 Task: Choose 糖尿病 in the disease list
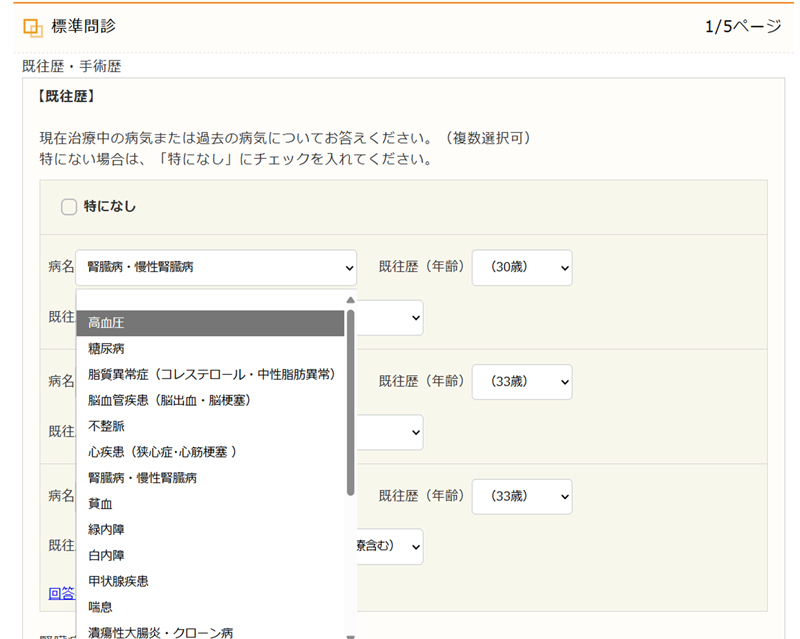tap(210, 349)
